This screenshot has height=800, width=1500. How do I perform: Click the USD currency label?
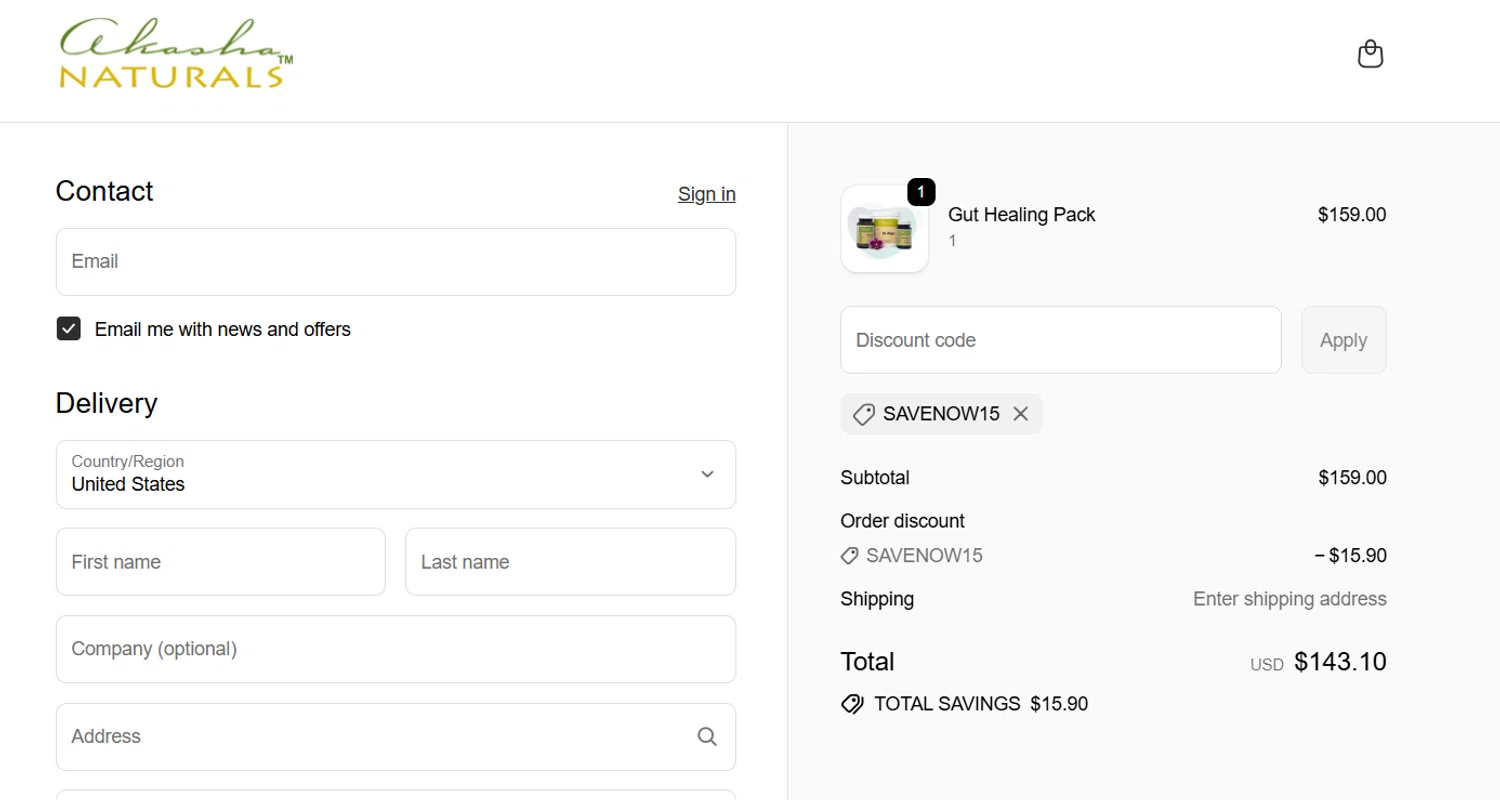1267,665
